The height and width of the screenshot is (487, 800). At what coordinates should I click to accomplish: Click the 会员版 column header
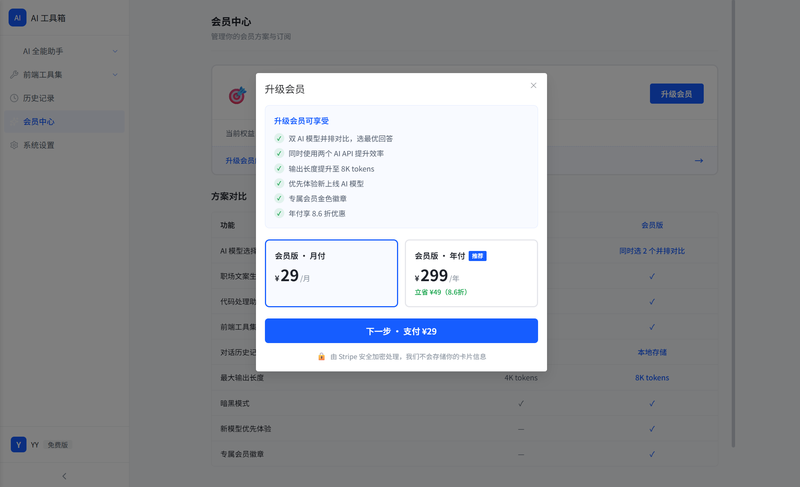[652, 225]
